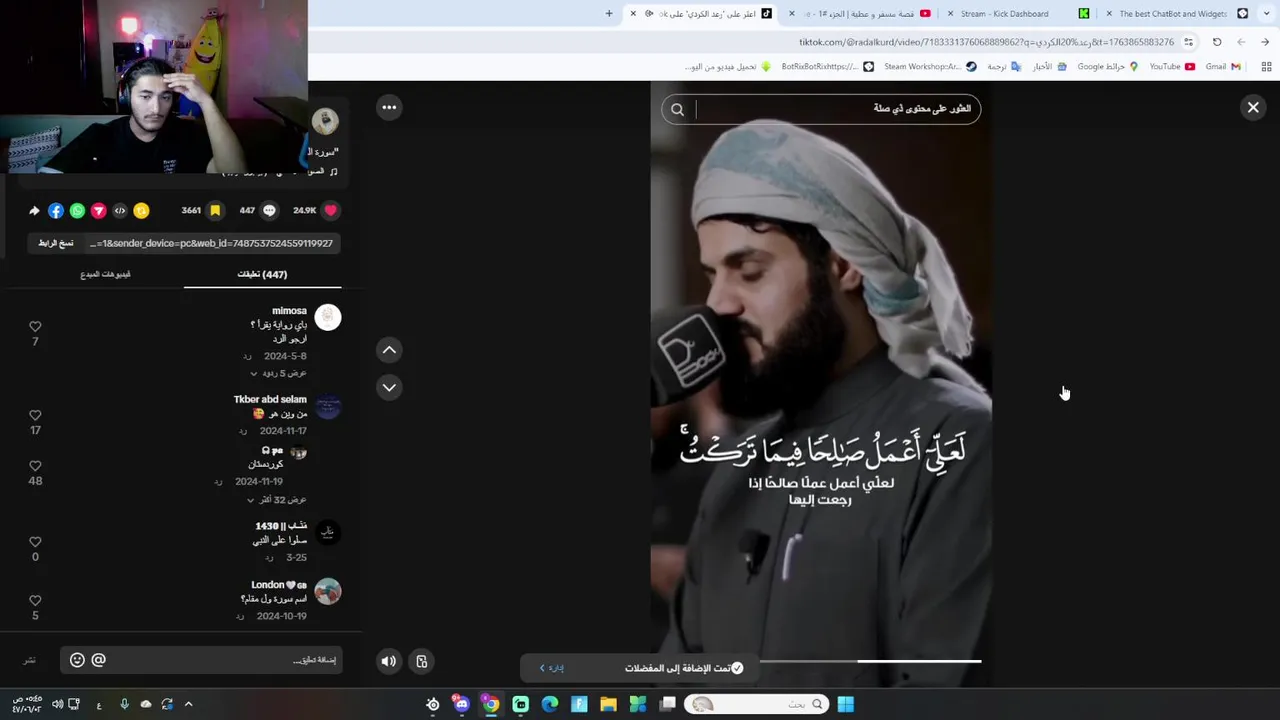Viewport: 1280px width, 720px height.
Task: Toggle the auto-scroll icon beside volume
Action: click(422, 661)
